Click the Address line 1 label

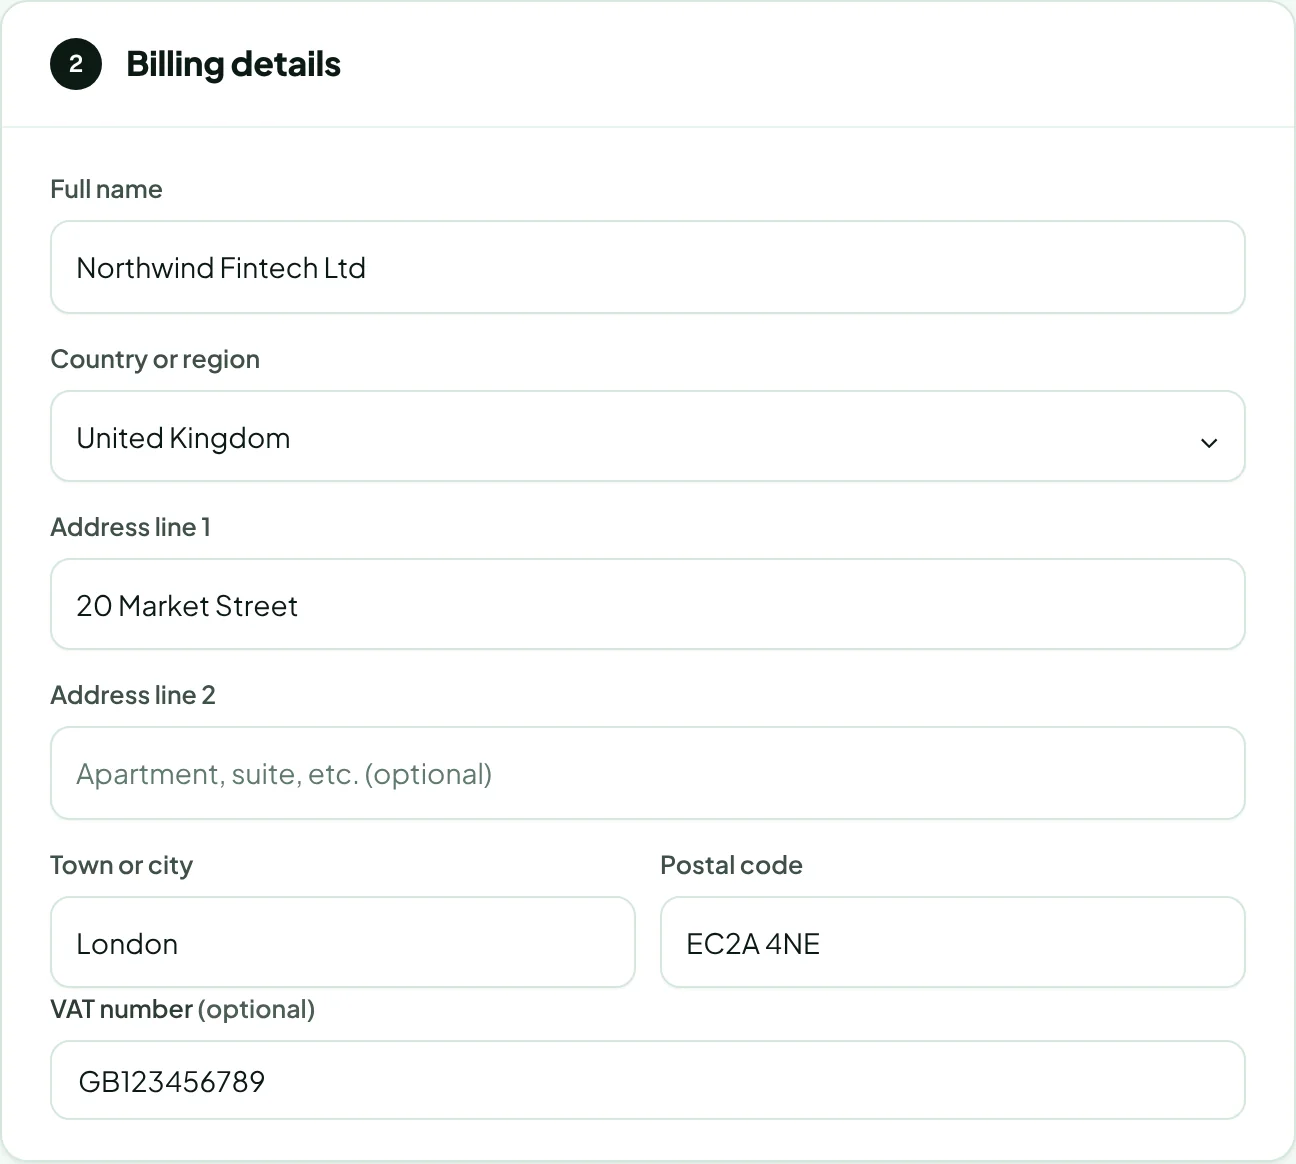coord(130,527)
